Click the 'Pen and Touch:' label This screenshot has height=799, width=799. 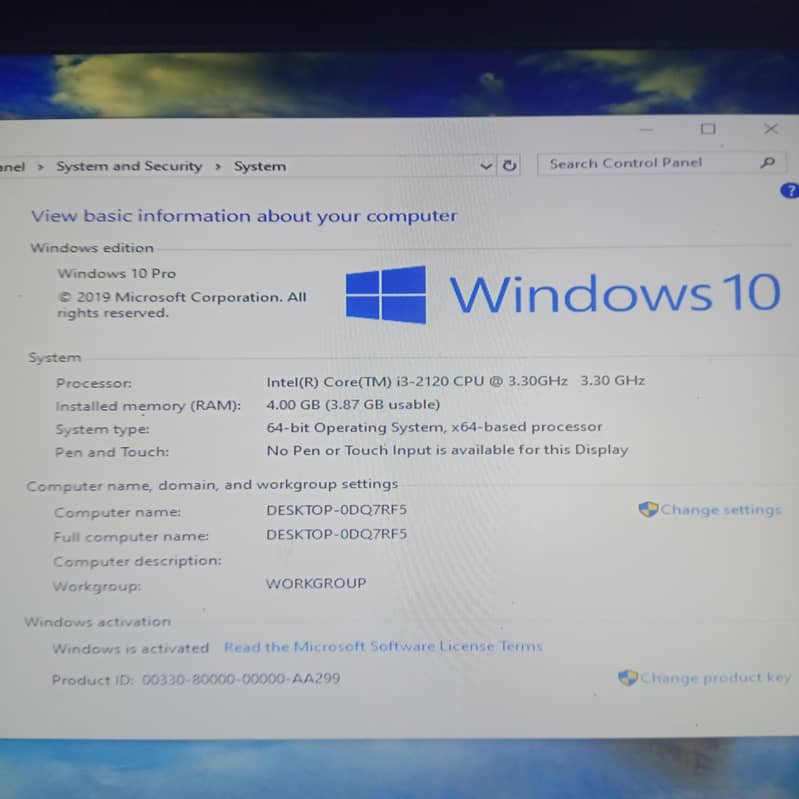pyautogui.click(x=112, y=451)
